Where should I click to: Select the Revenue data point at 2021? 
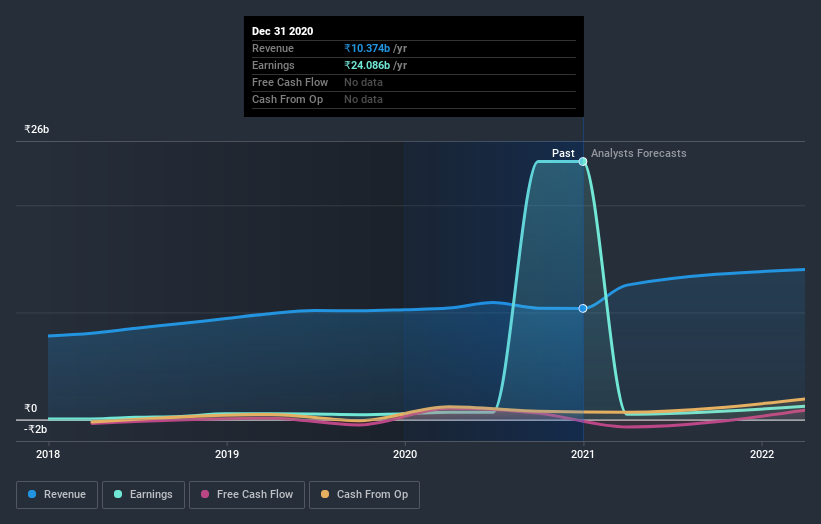point(583,308)
